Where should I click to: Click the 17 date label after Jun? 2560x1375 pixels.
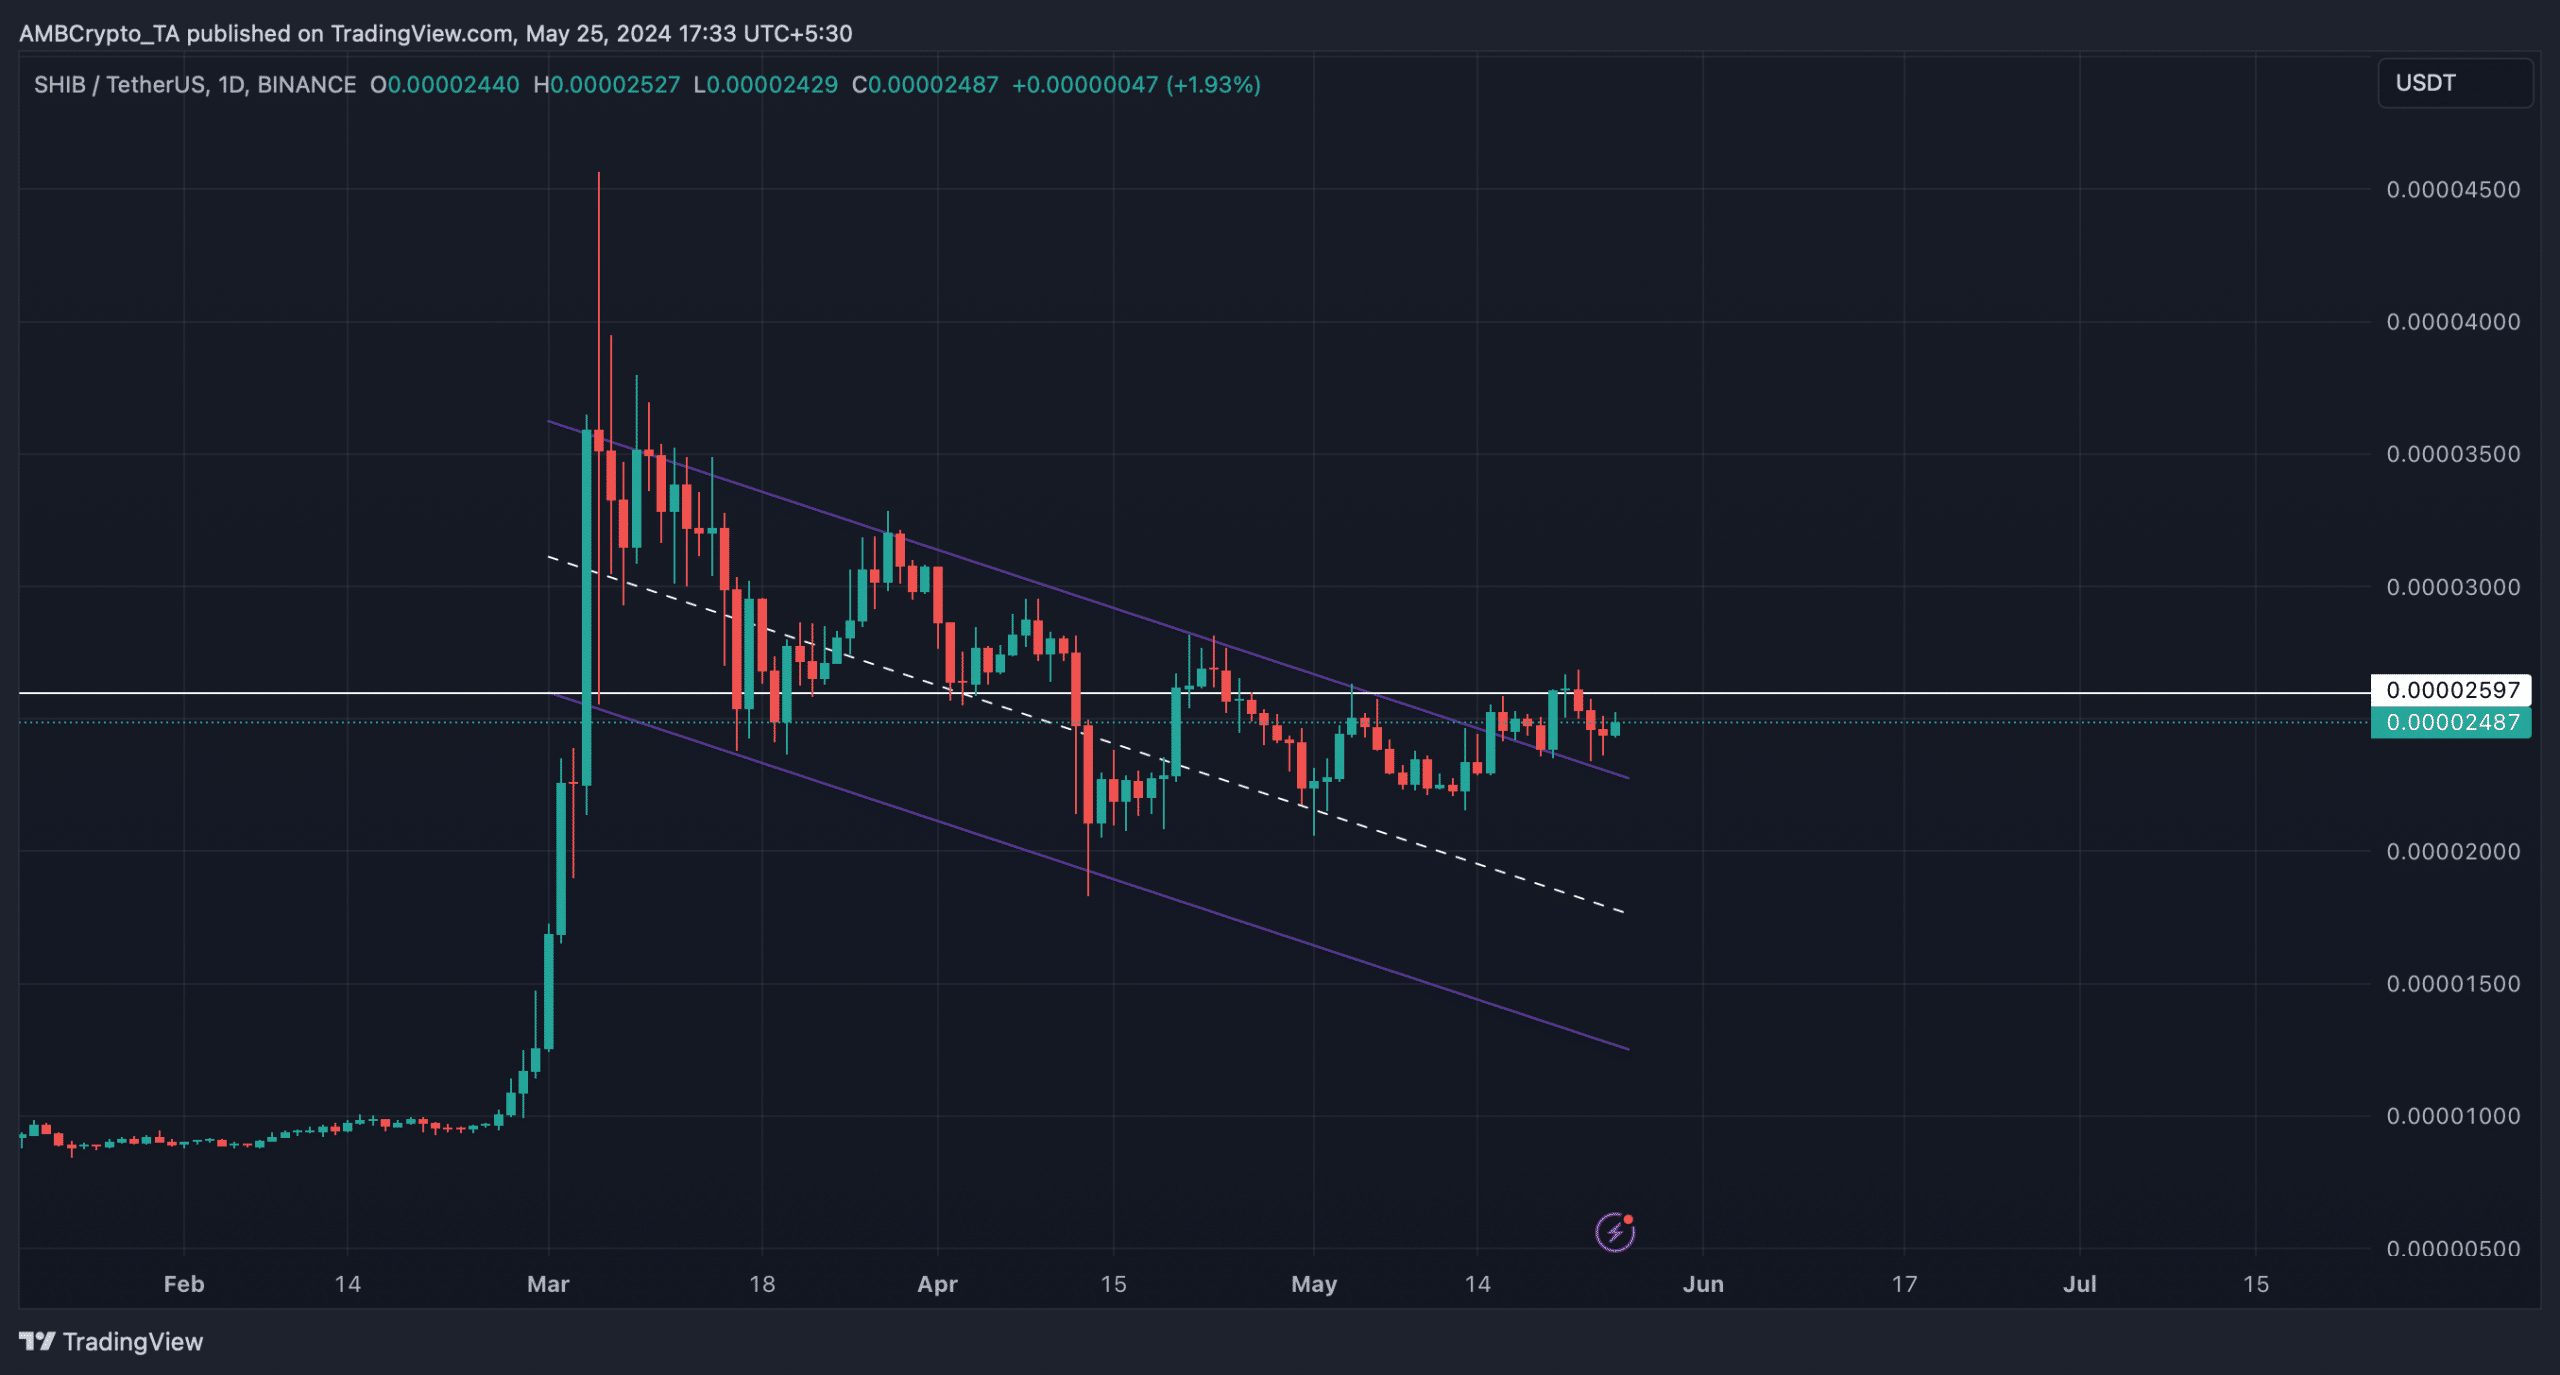[x=1904, y=1284]
